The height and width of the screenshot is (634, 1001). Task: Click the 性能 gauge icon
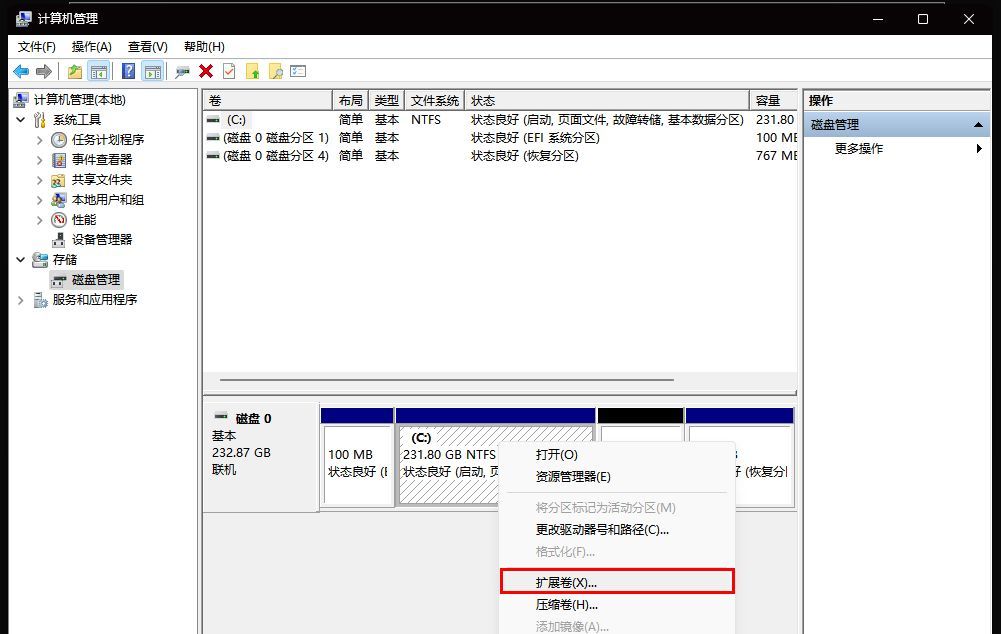point(59,220)
